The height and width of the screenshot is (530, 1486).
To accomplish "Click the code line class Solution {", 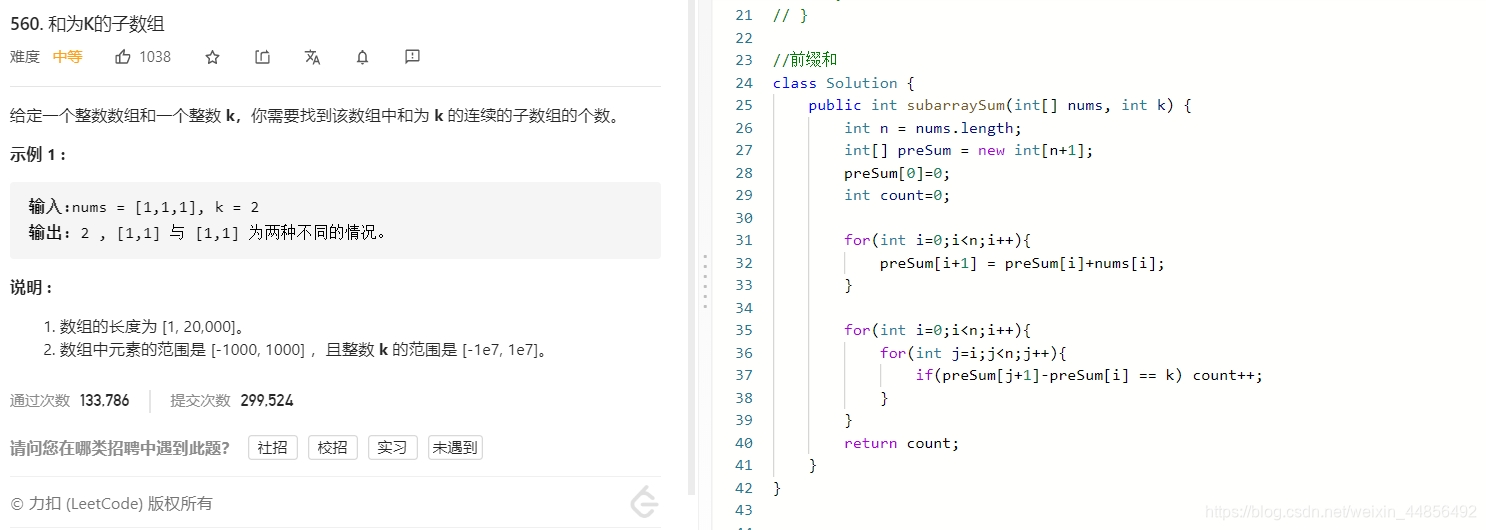I will click(x=844, y=83).
